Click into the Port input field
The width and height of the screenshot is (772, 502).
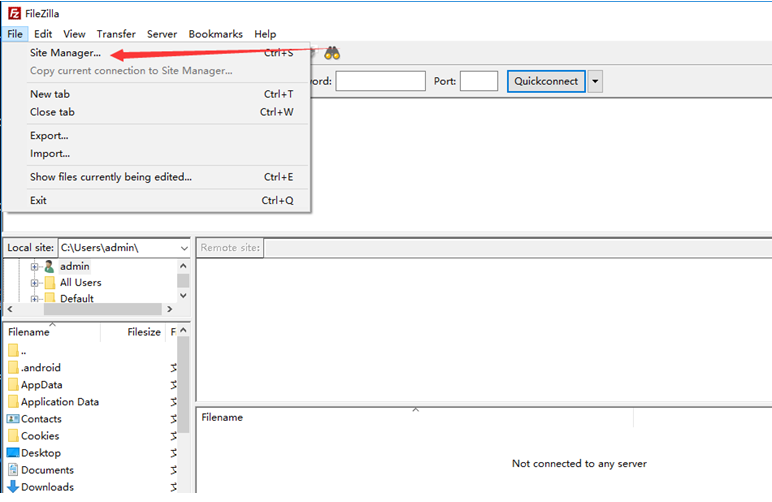coord(479,81)
